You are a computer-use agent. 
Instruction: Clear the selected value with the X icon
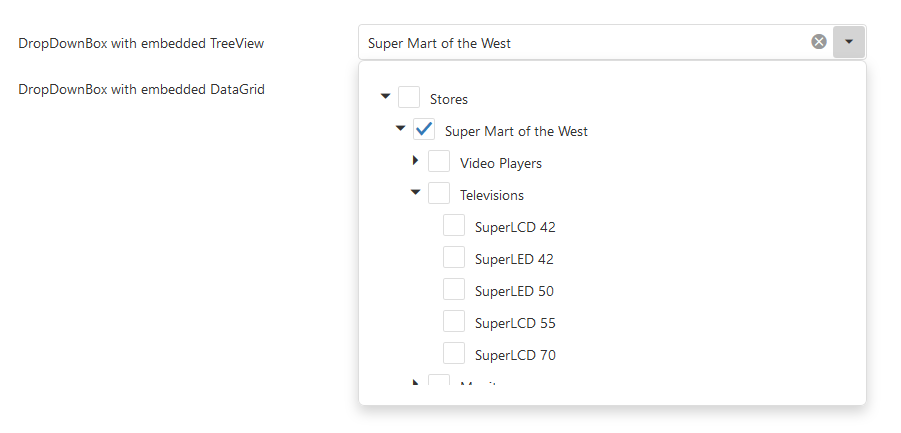point(819,42)
